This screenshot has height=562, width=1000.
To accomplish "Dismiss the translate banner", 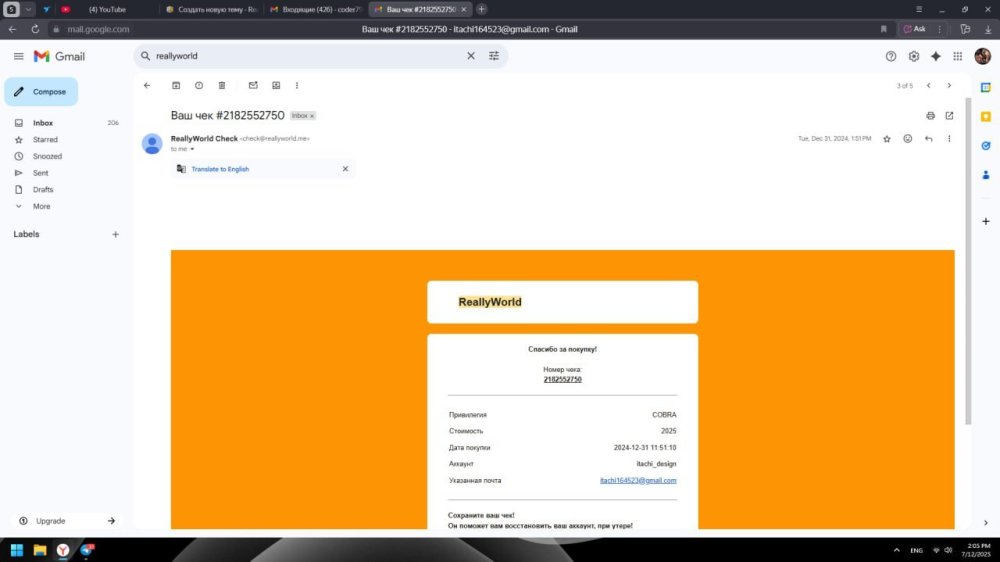I will tap(345, 169).
